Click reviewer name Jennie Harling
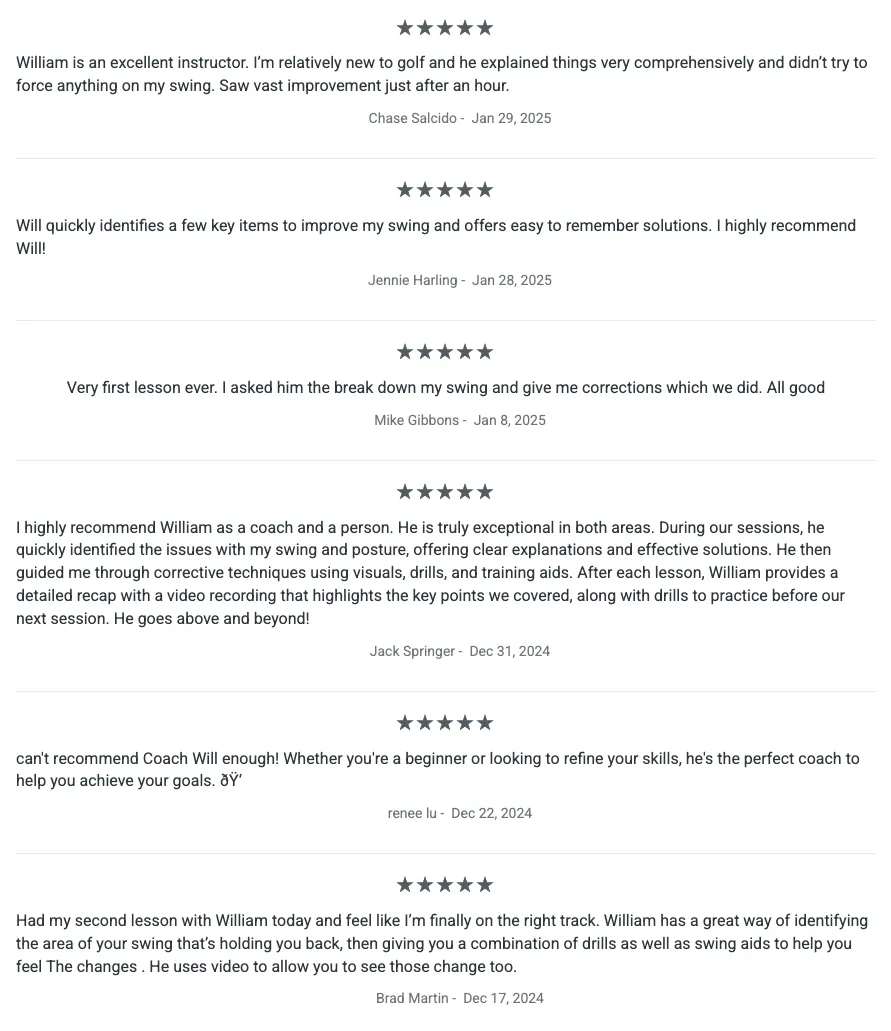 [412, 280]
